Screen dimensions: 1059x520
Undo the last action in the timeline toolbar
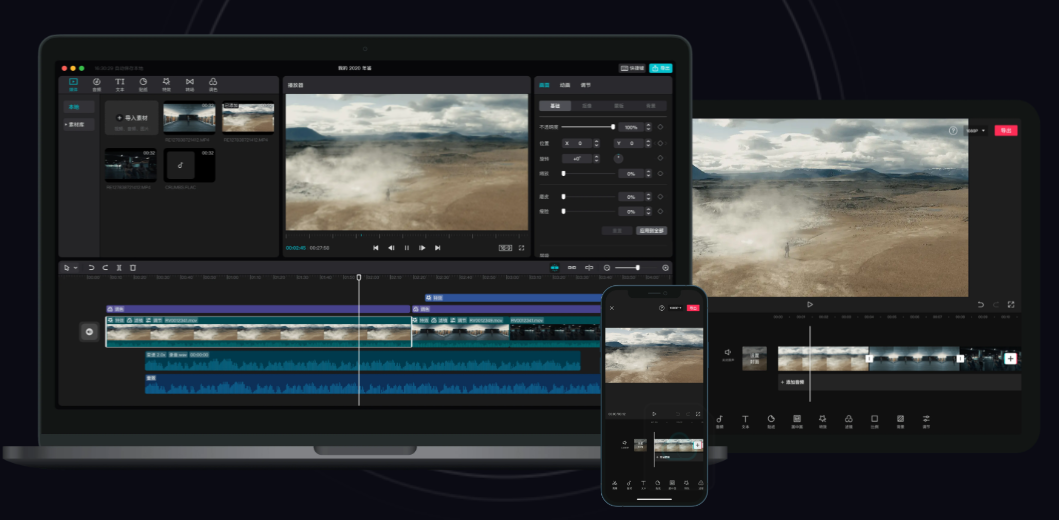click(91, 268)
